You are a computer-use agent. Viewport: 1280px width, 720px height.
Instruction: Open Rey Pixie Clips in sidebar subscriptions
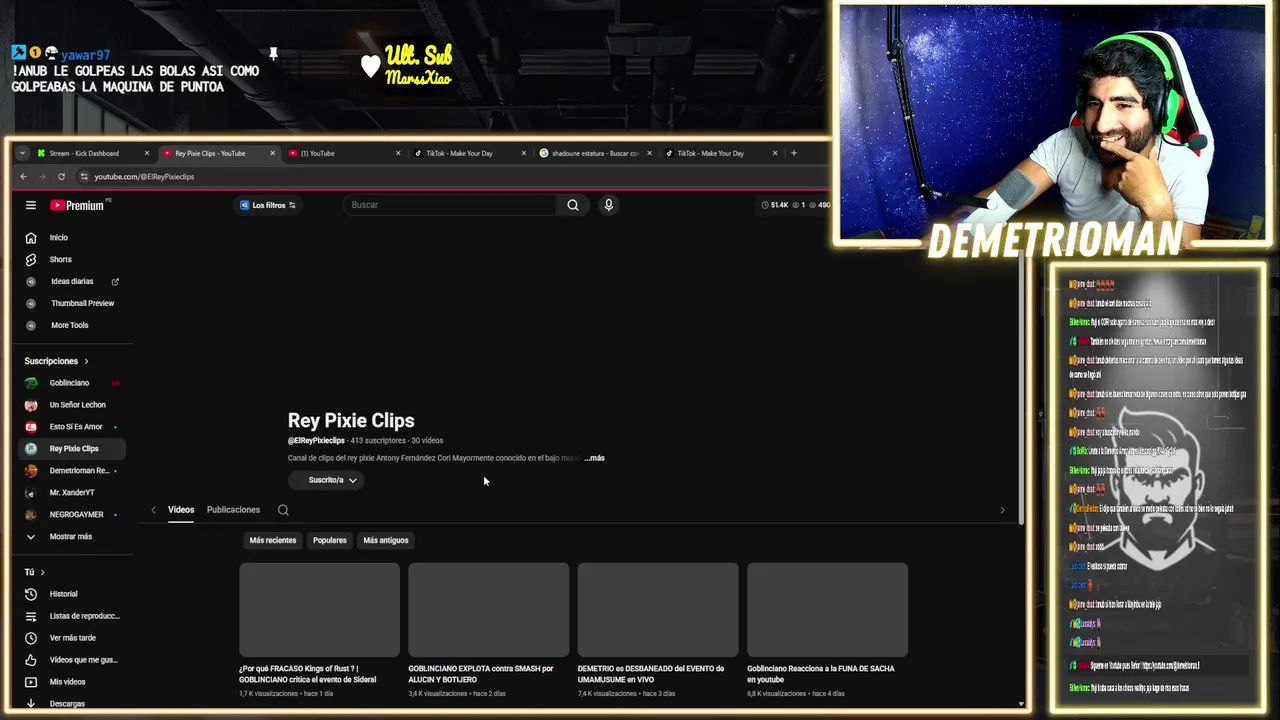[x=72, y=449]
